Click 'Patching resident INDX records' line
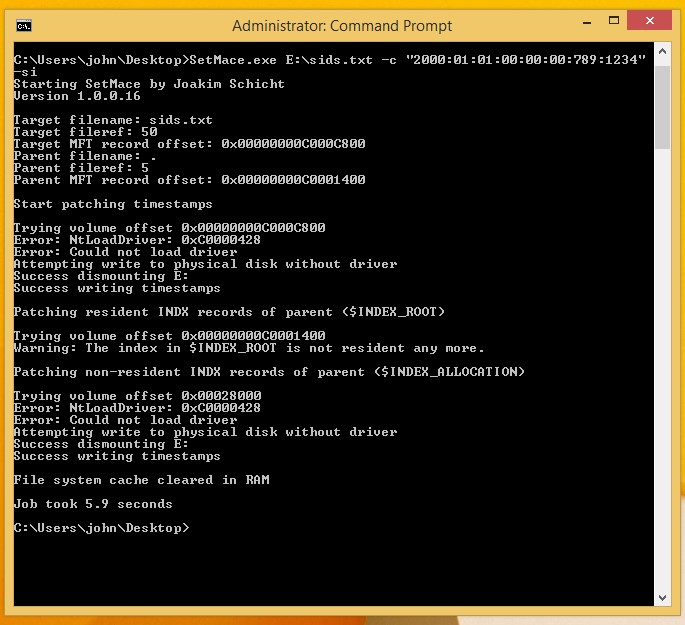This screenshot has width=685, height=625. click(x=229, y=312)
